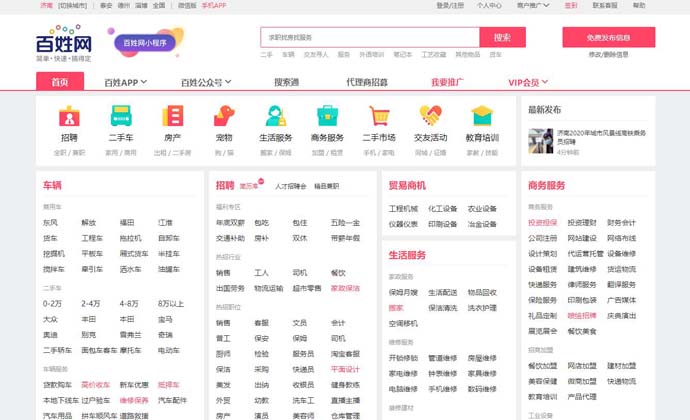Click the 挖掘机 link
The image size is (690, 420).
tap(54, 254)
